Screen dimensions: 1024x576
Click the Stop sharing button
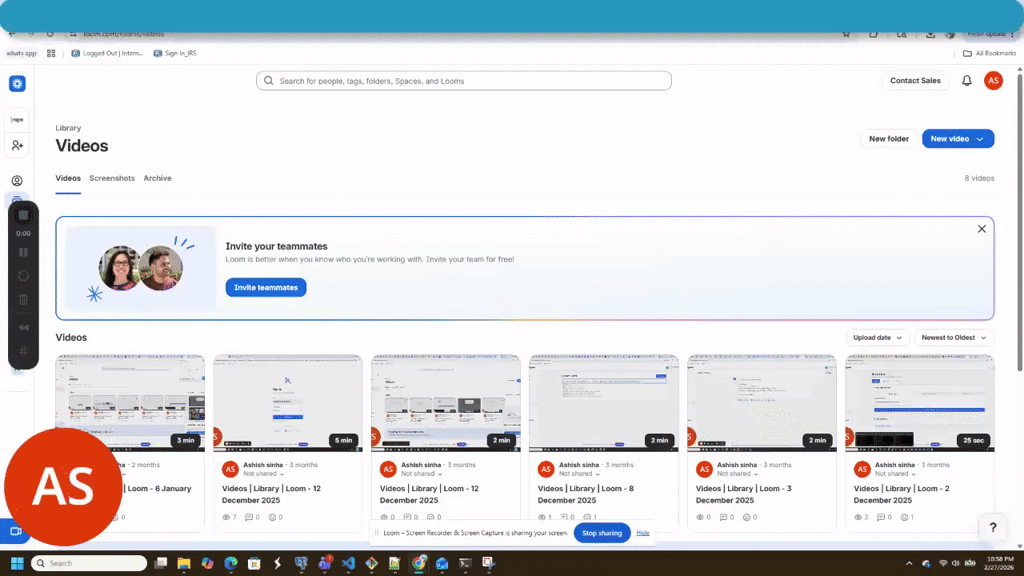(x=601, y=533)
